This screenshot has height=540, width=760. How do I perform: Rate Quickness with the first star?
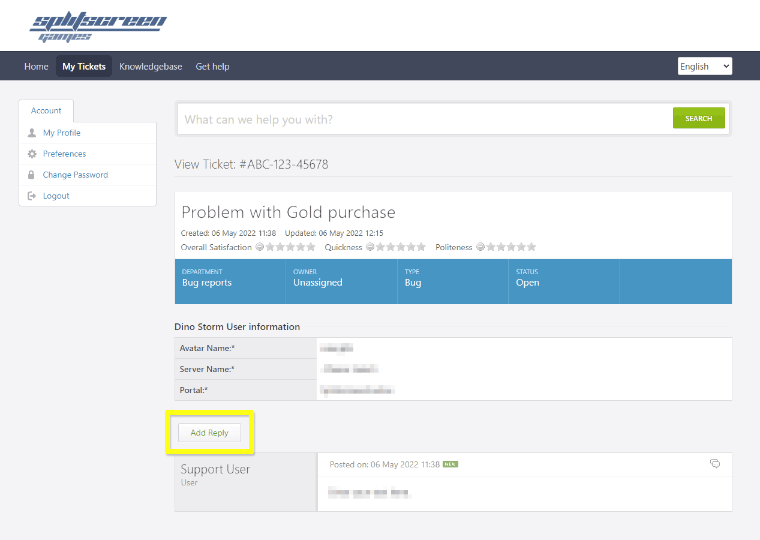[380, 247]
